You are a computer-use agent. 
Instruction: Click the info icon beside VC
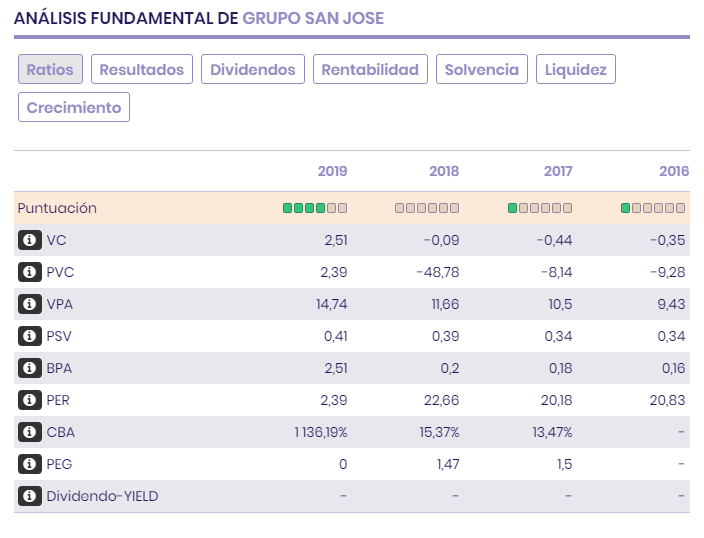pyautogui.click(x=29, y=240)
